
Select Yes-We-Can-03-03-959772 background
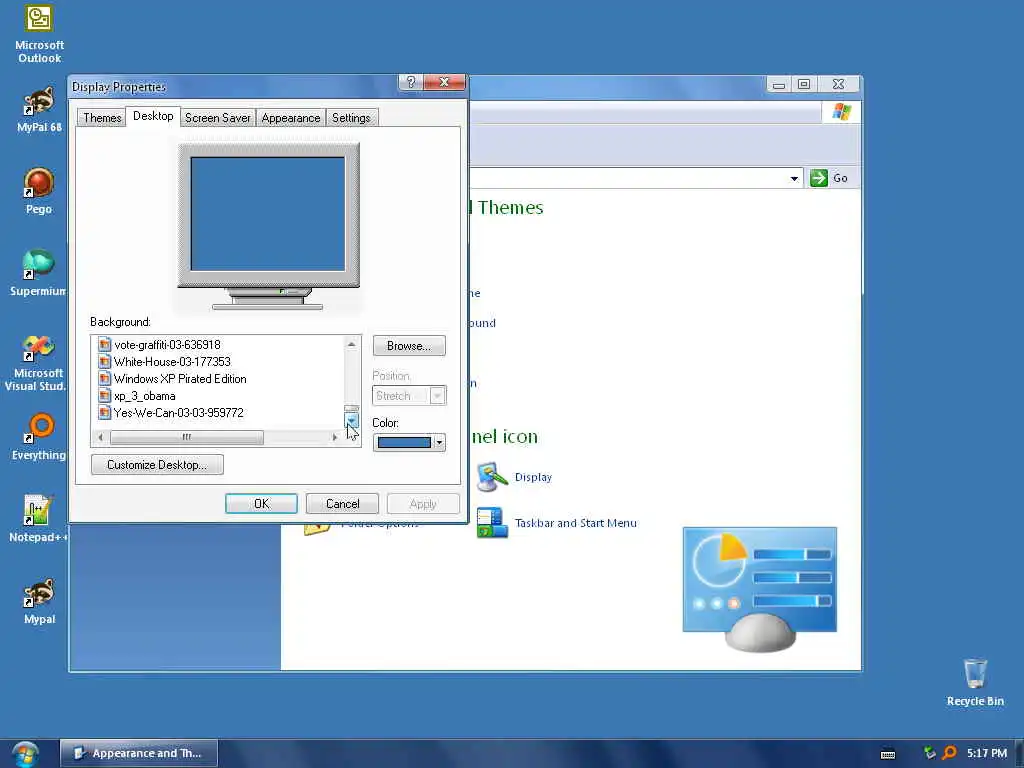tap(178, 412)
